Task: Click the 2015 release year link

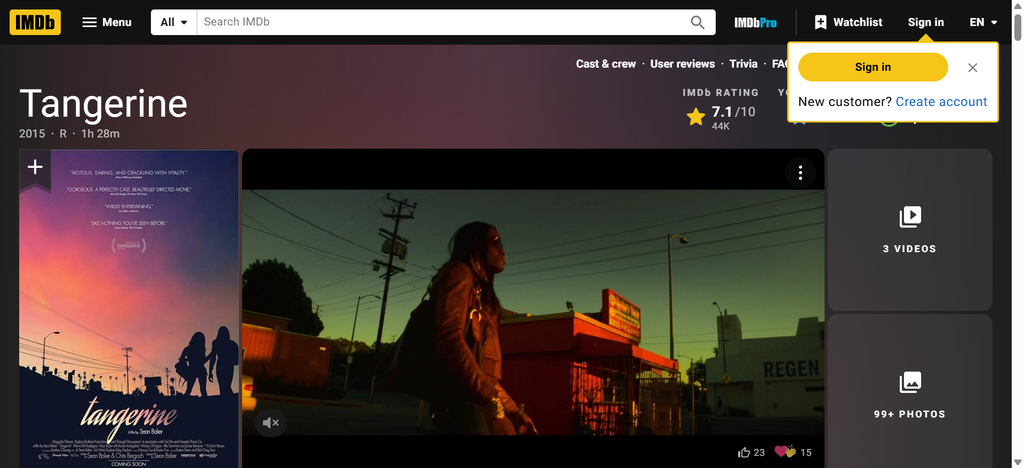Action: (x=32, y=134)
